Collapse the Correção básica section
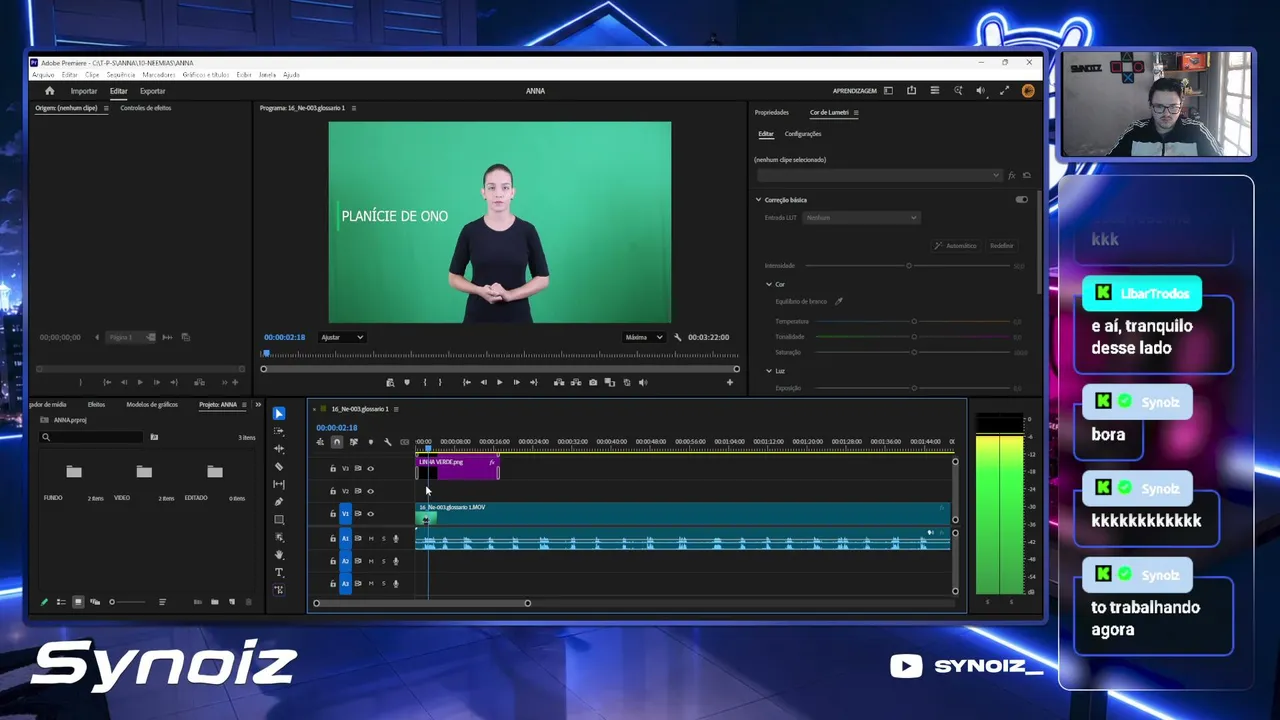This screenshot has height=720, width=1280. coord(758,200)
